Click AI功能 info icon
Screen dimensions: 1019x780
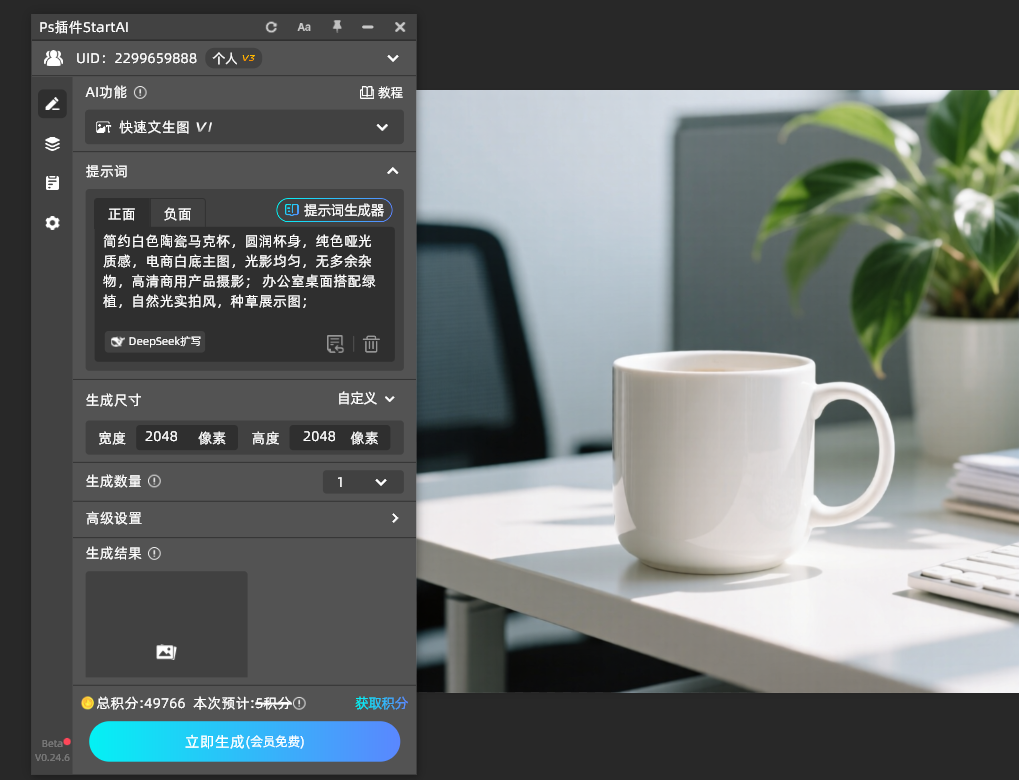pos(140,92)
